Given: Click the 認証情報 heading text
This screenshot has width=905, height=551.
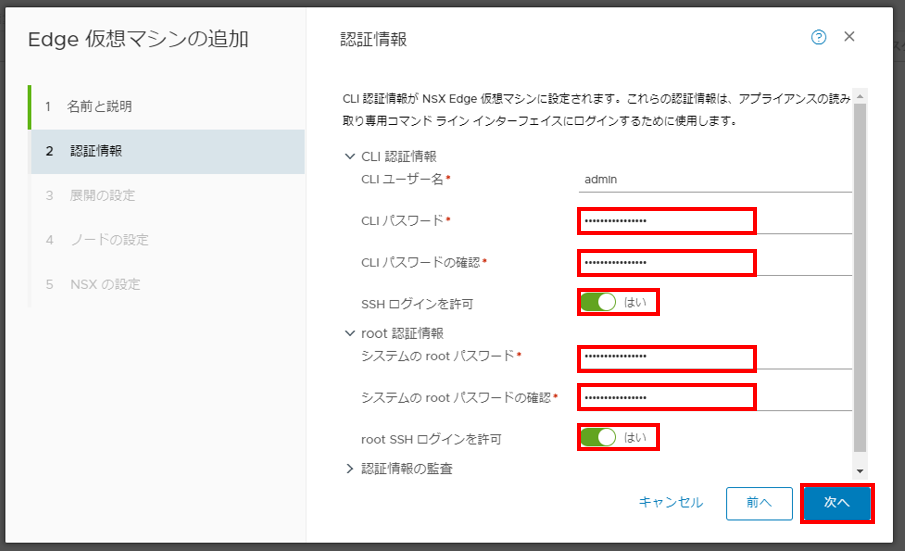Looking at the screenshot, I should (x=373, y=39).
